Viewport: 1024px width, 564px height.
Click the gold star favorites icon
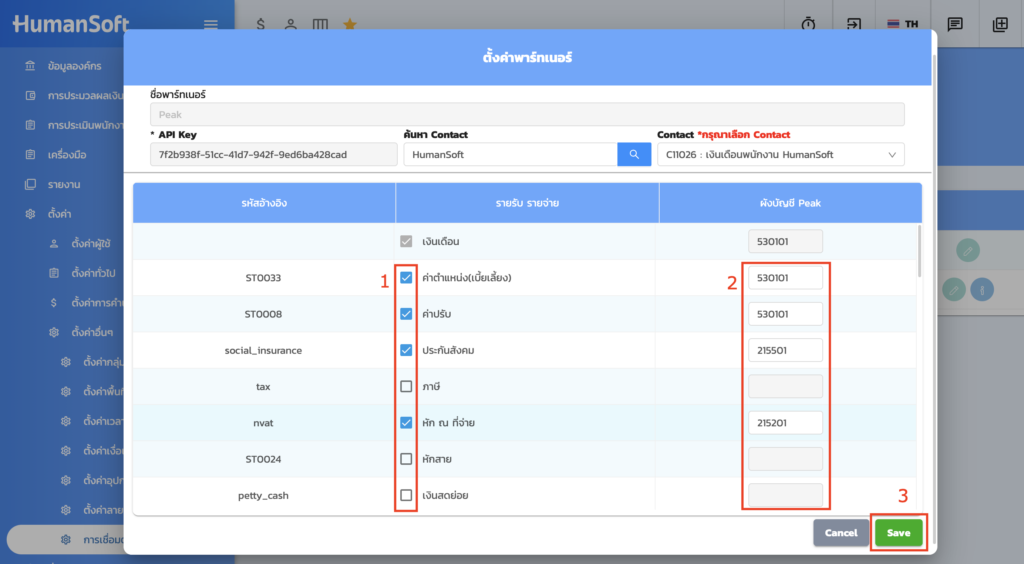point(349,25)
